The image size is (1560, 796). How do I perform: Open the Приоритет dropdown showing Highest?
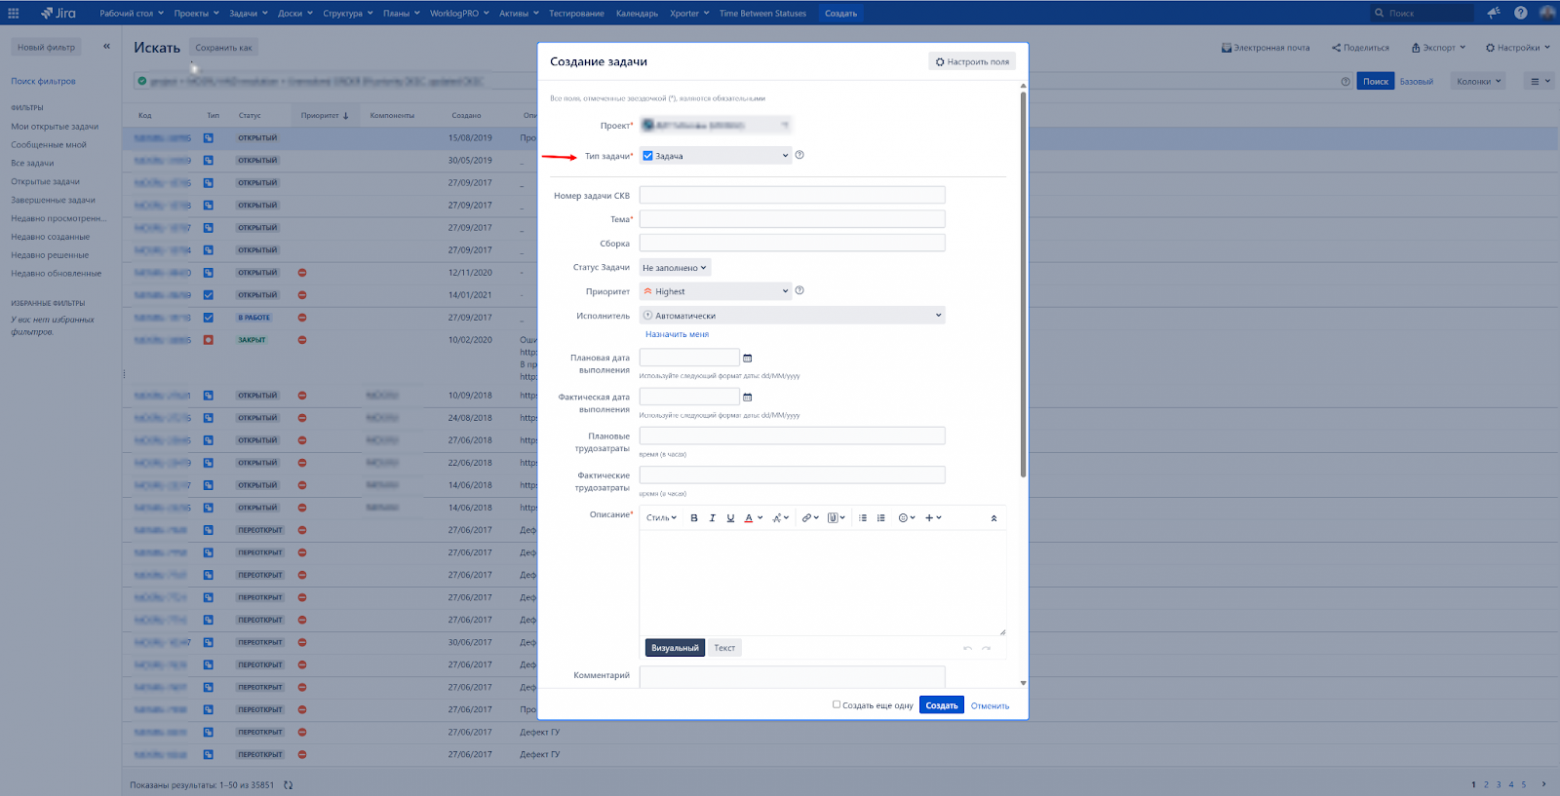(x=715, y=291)
